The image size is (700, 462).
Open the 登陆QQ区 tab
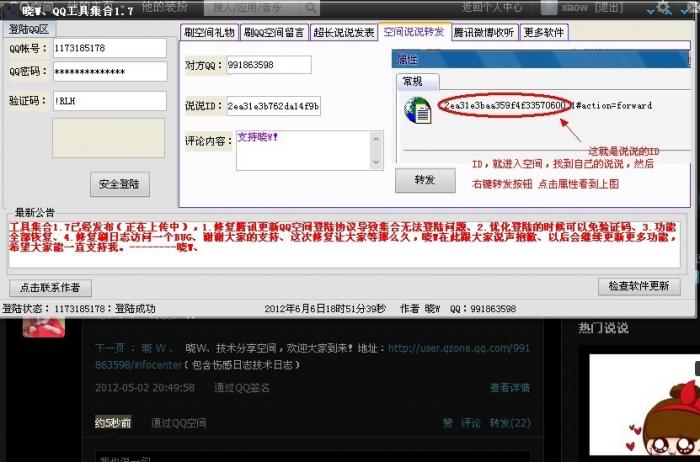tap(29, 29)
